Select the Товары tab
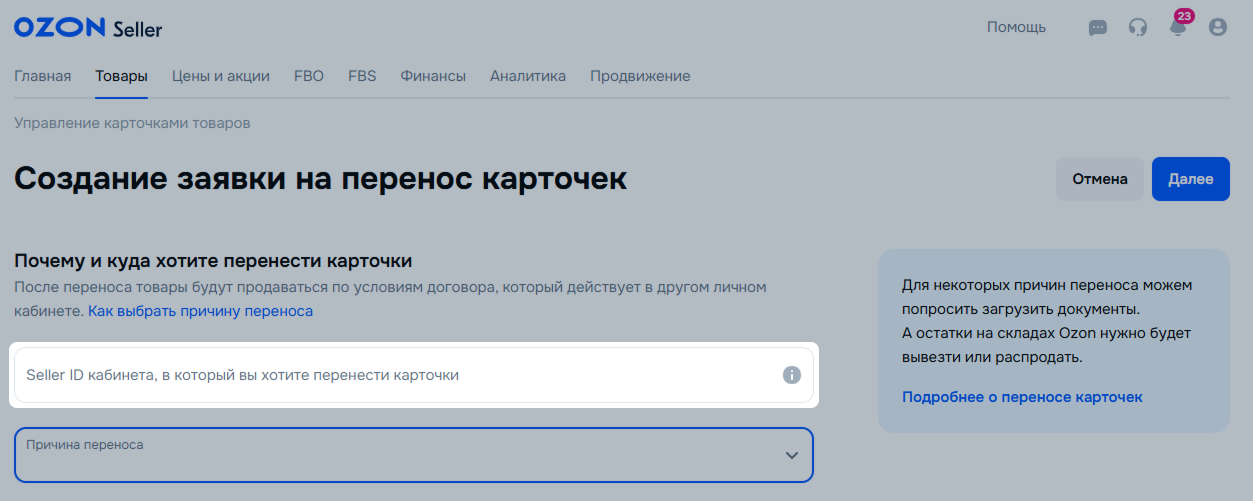Screen dimensions: 1253x501 tap(121, 76)
